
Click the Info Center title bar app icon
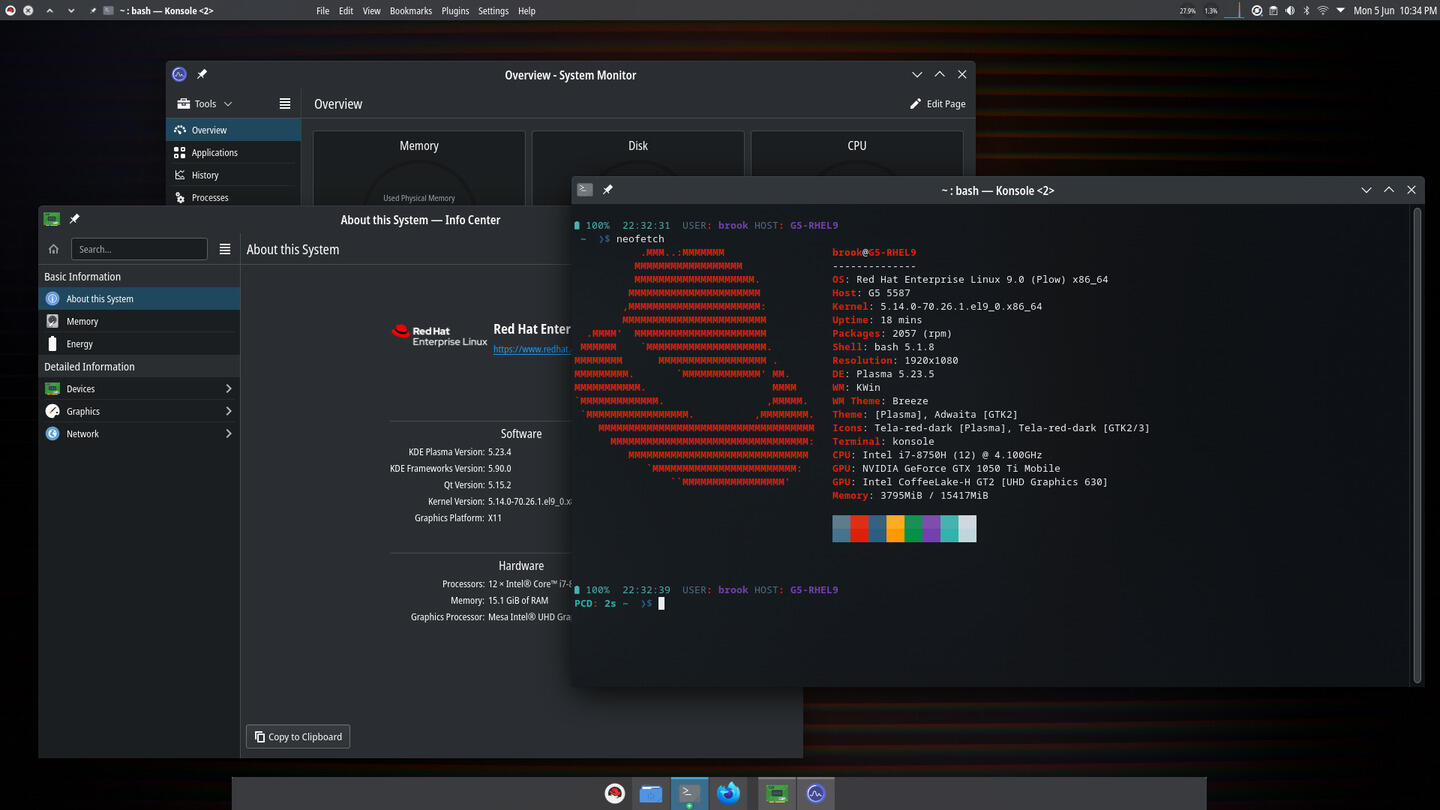click(51, 219)
